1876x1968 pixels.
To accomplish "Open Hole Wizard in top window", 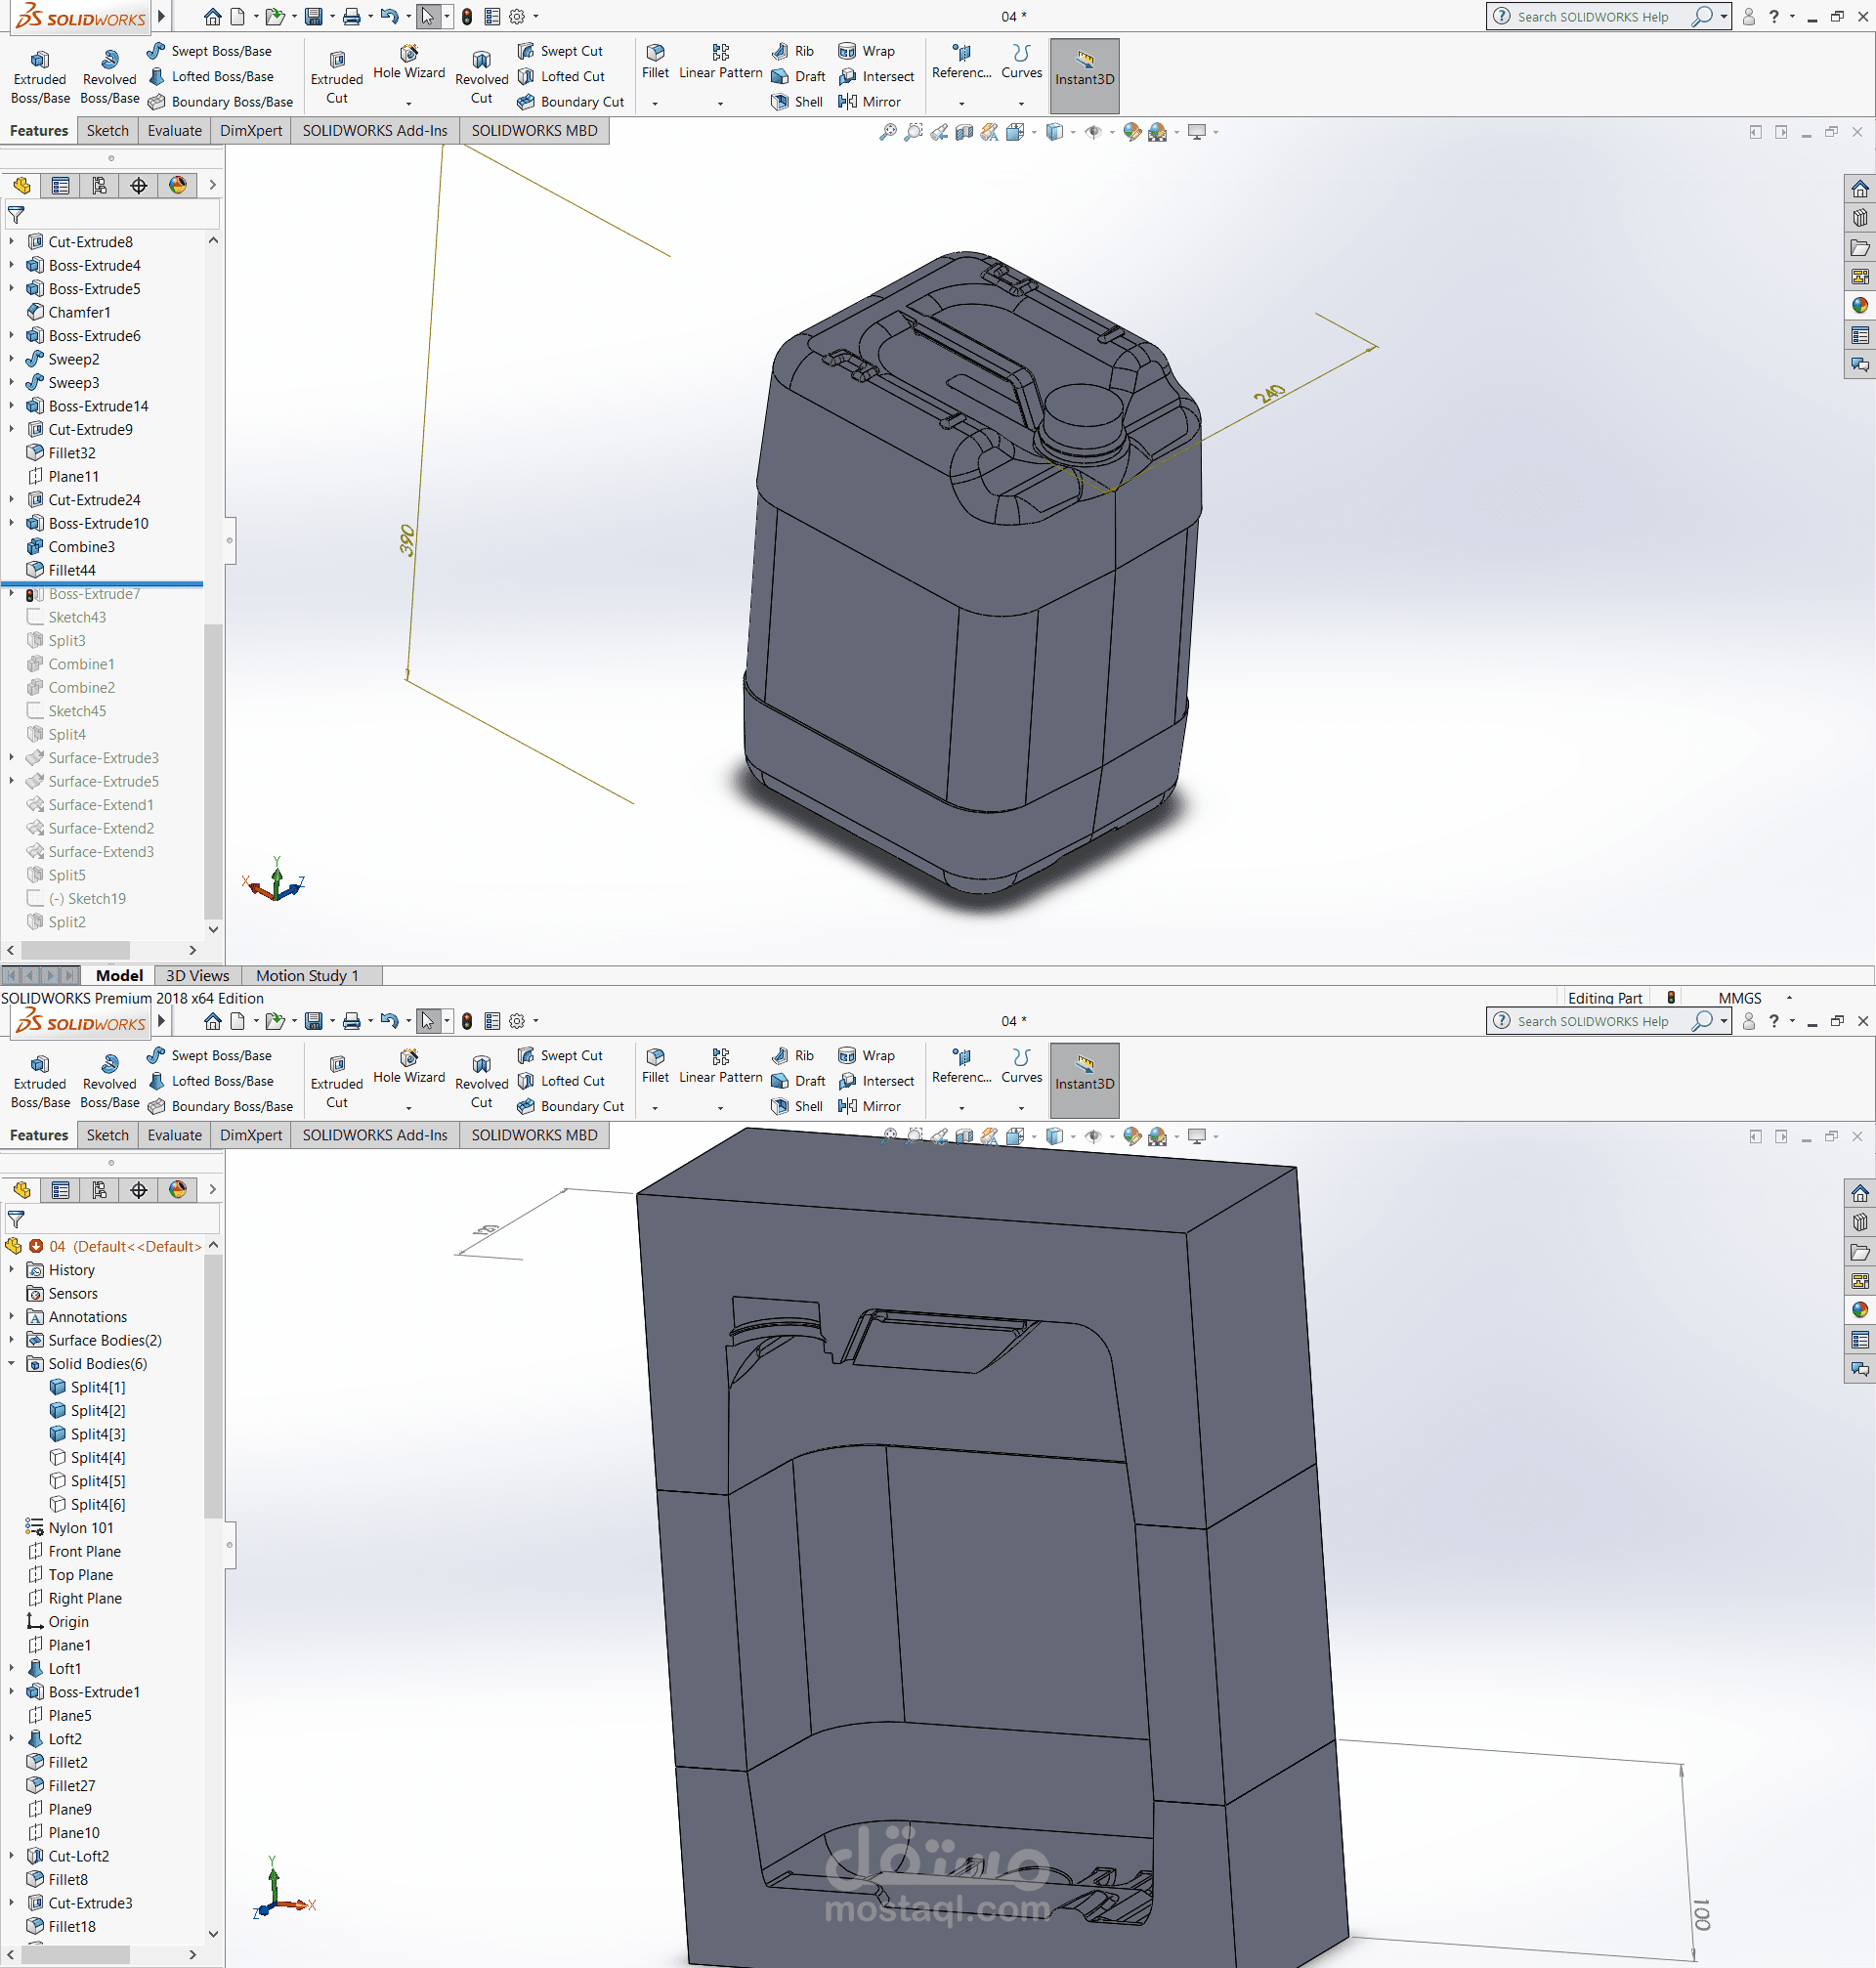I will 409,62.
